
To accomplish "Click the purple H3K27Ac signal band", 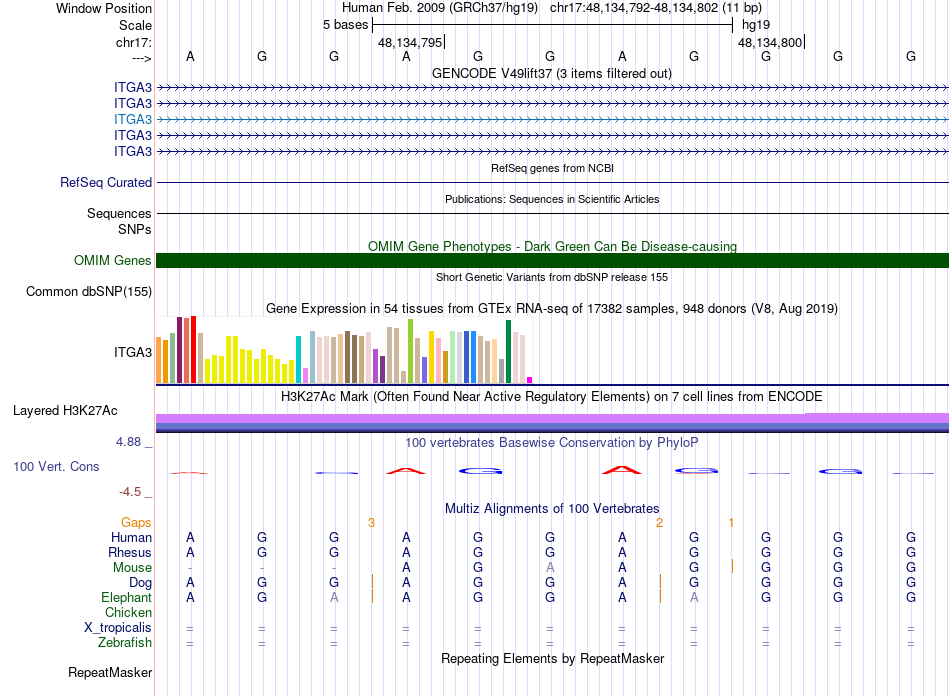I will 552,419.
